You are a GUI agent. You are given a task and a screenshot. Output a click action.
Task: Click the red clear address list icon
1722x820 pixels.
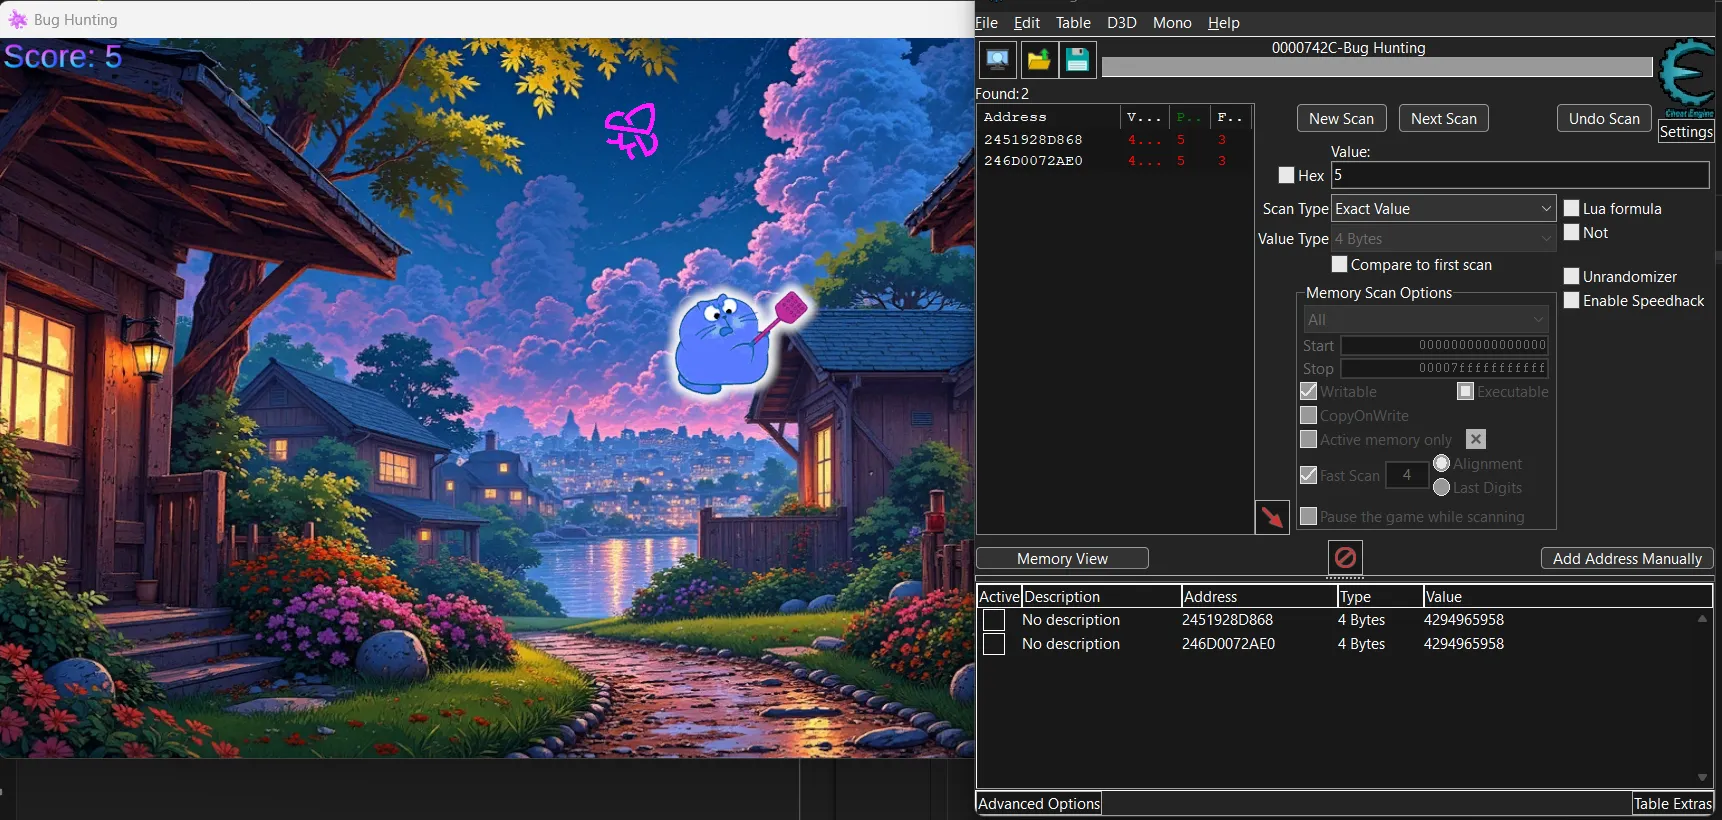coord(1345,557)
